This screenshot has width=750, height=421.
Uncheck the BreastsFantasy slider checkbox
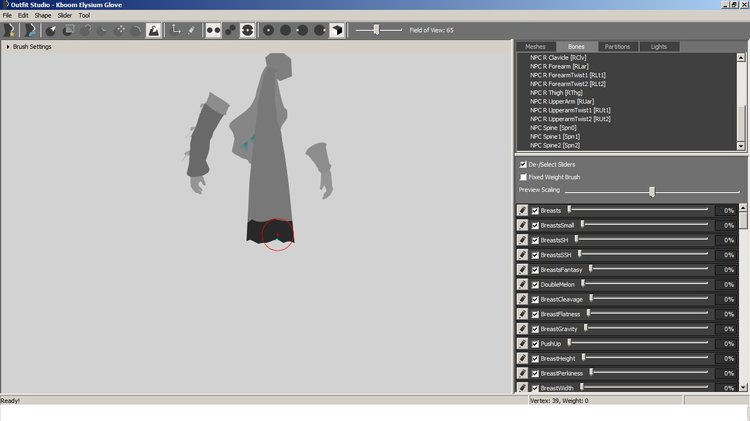point(535,270)
